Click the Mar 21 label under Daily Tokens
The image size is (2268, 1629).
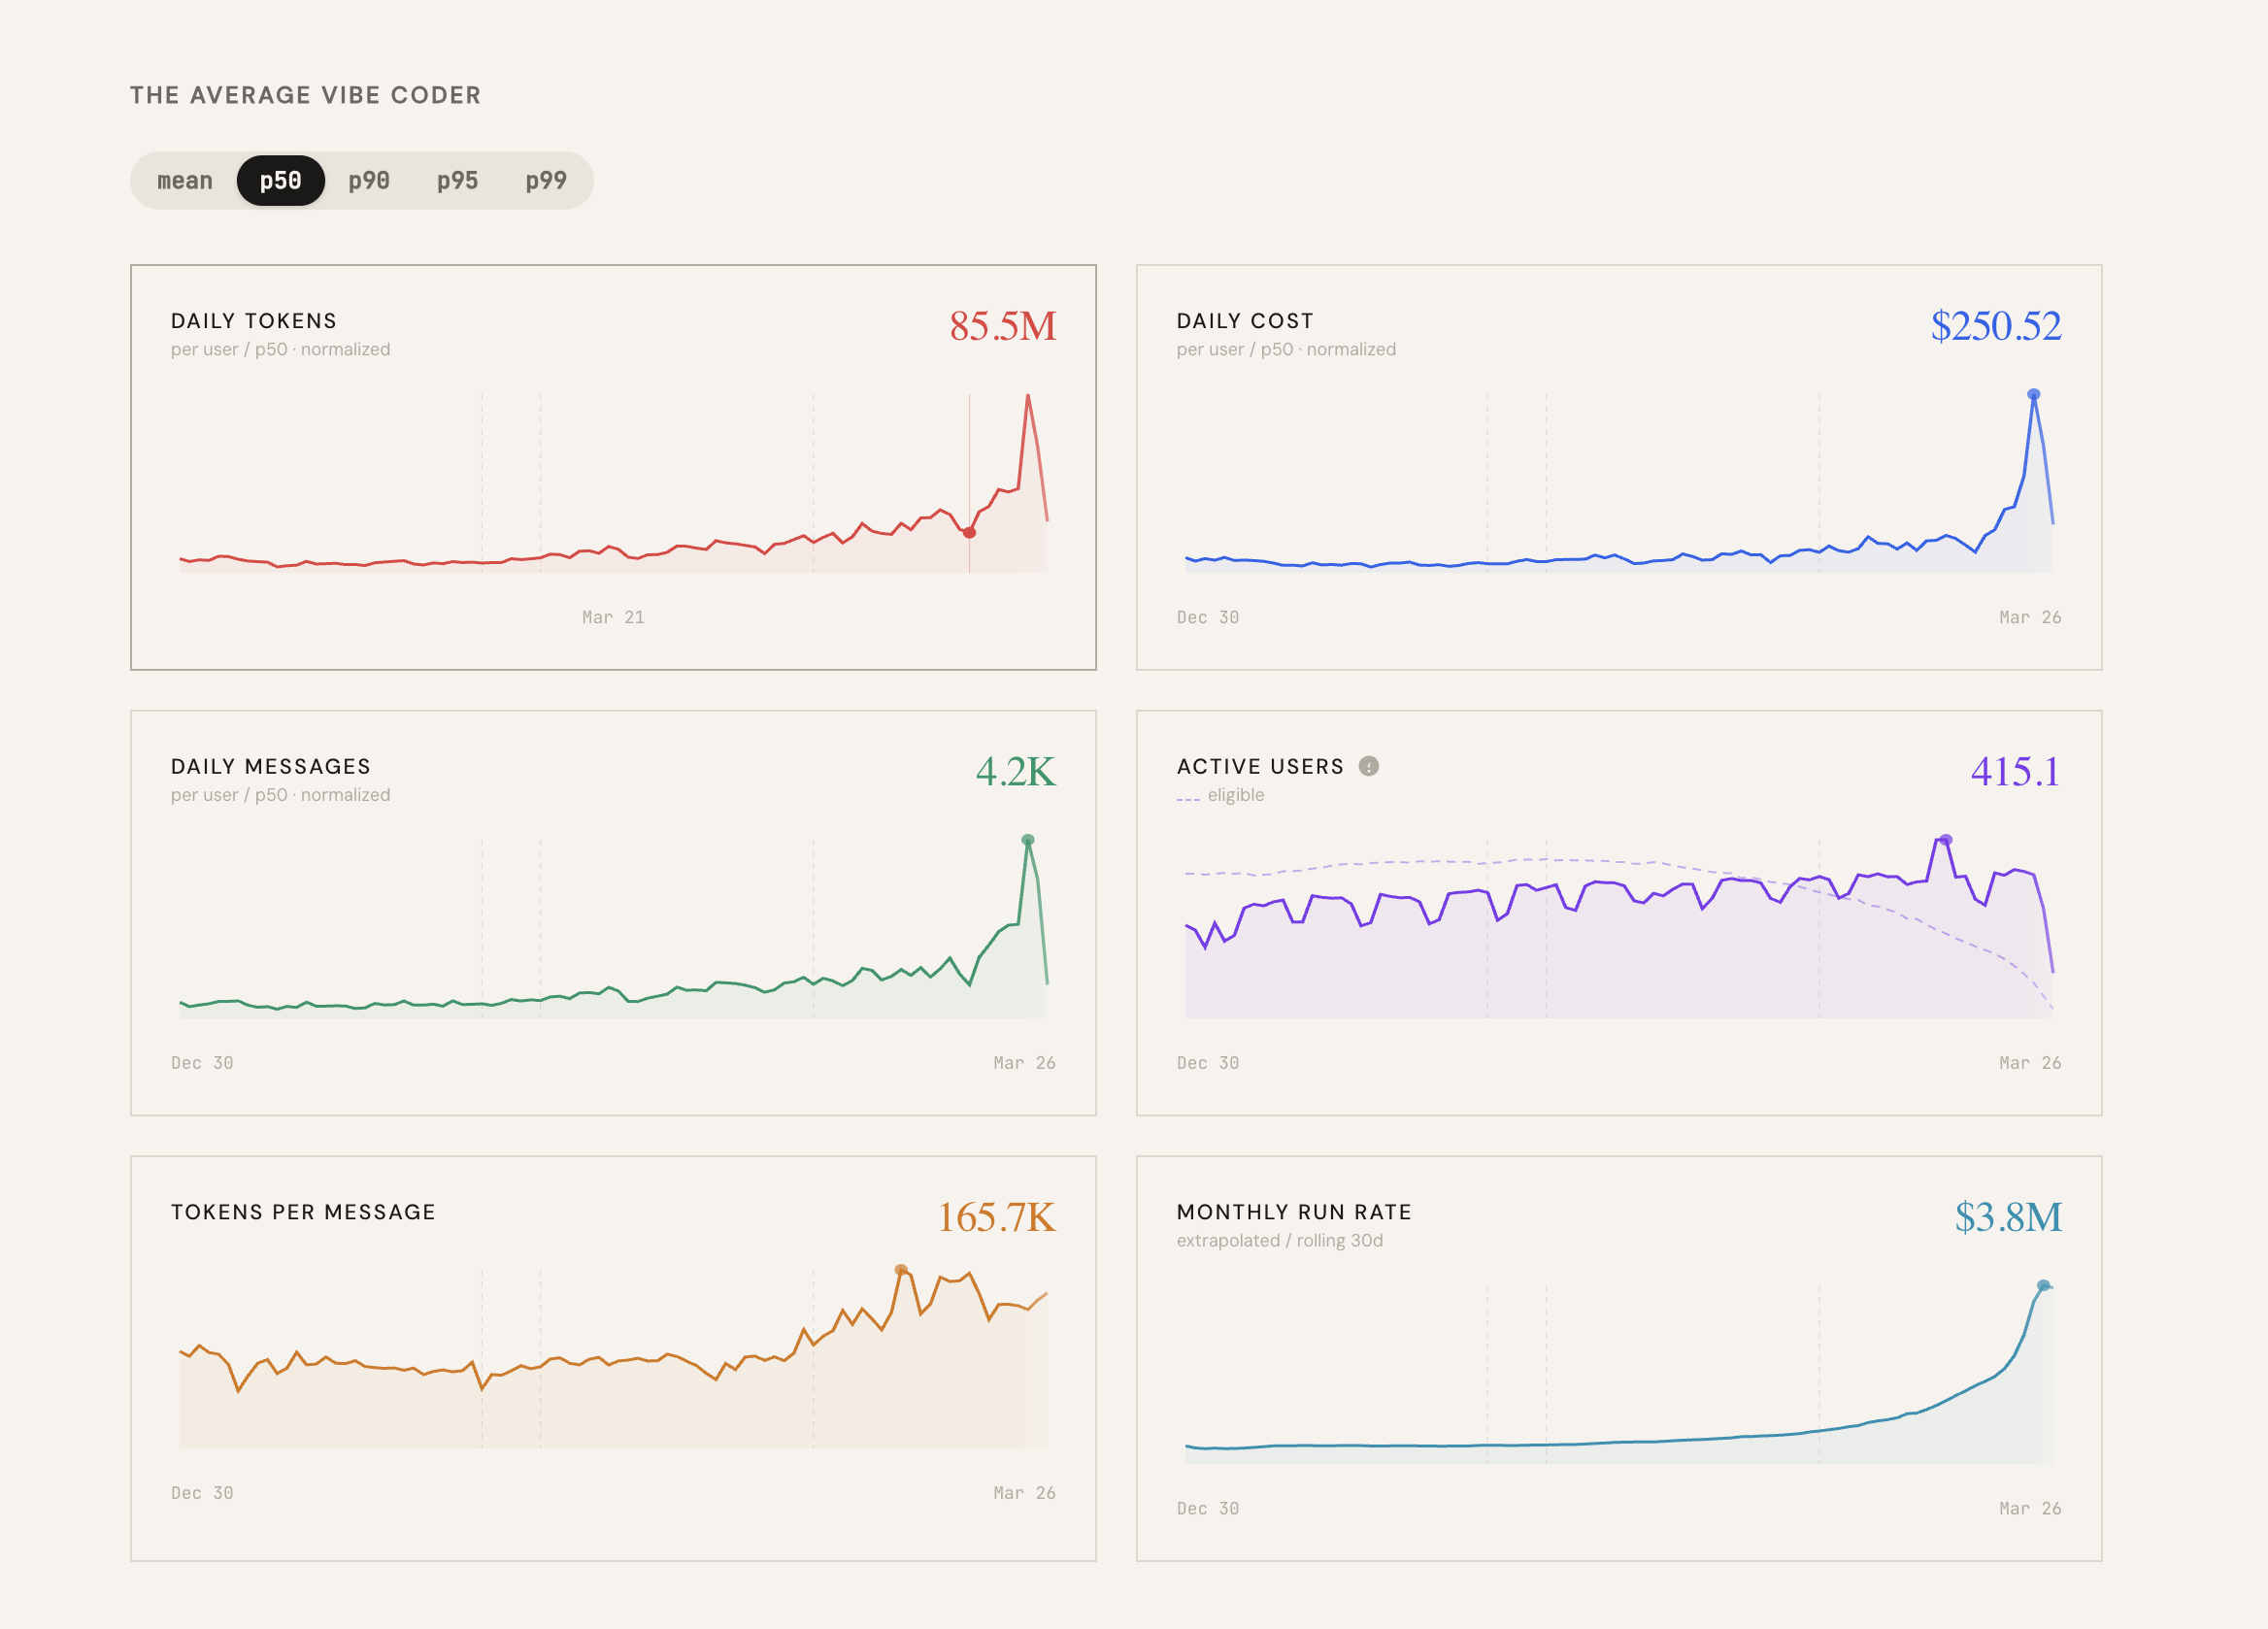pyautogui.click(x=613, y=618)
